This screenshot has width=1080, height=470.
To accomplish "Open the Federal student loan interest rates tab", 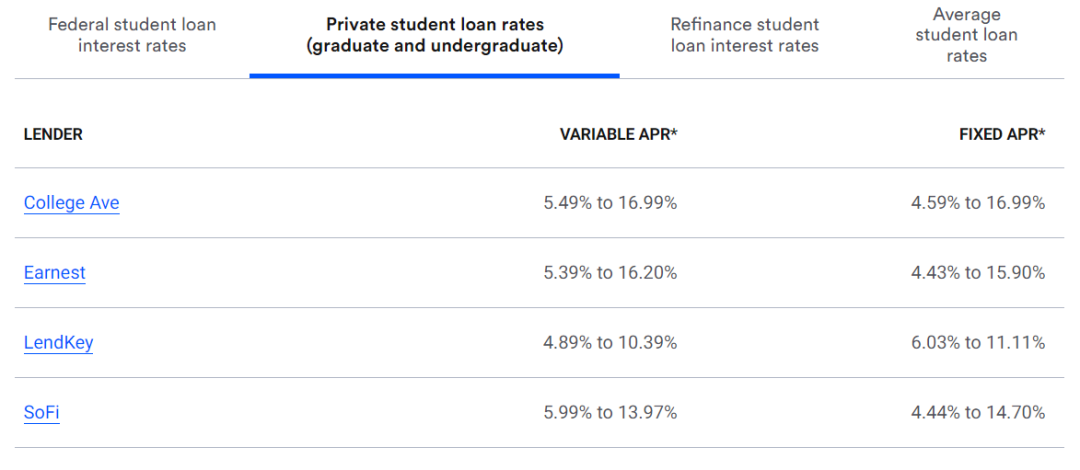I will tap(132, 35).
